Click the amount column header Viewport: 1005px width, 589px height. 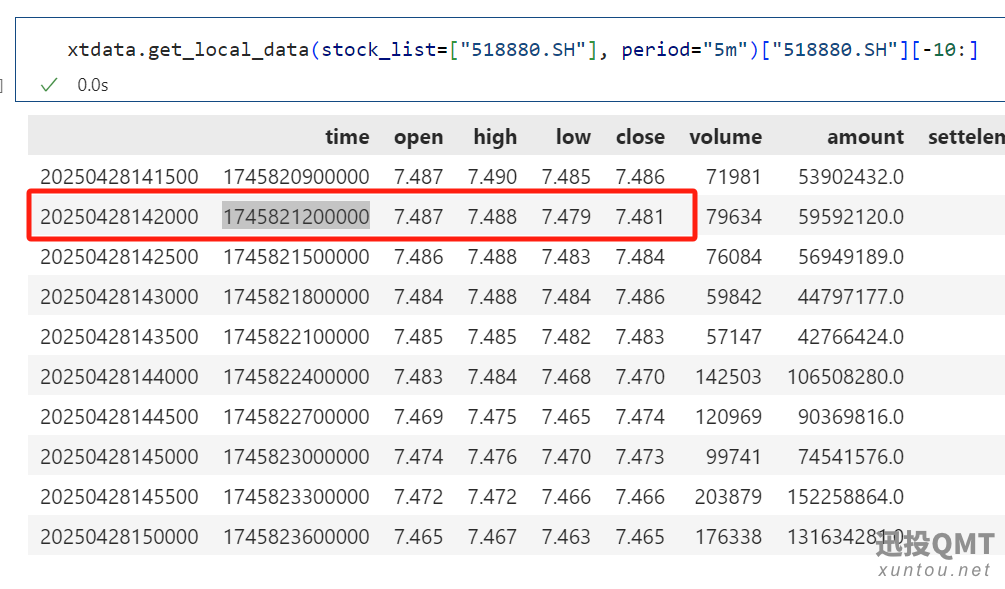tap(865, 137)
